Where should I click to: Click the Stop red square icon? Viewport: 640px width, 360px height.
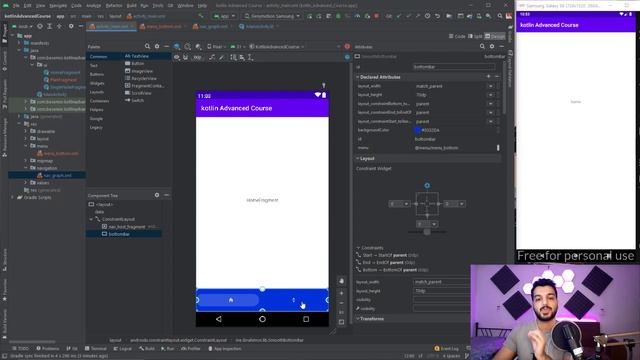coord(376,16)
